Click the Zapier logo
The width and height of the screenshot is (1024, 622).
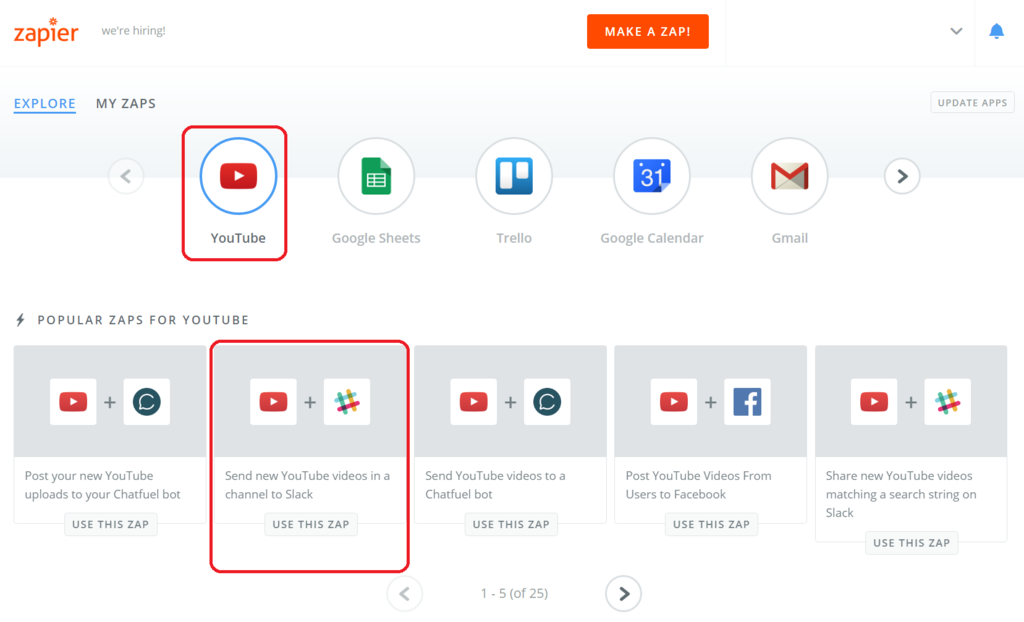point(46,31)
